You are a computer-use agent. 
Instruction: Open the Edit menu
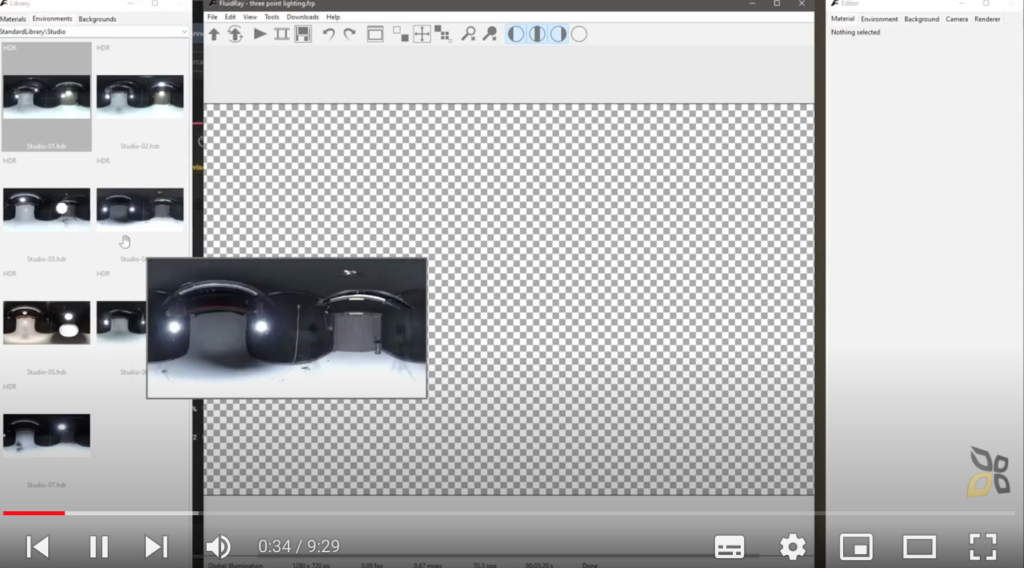pyautogui.click(x=231, y=17)
